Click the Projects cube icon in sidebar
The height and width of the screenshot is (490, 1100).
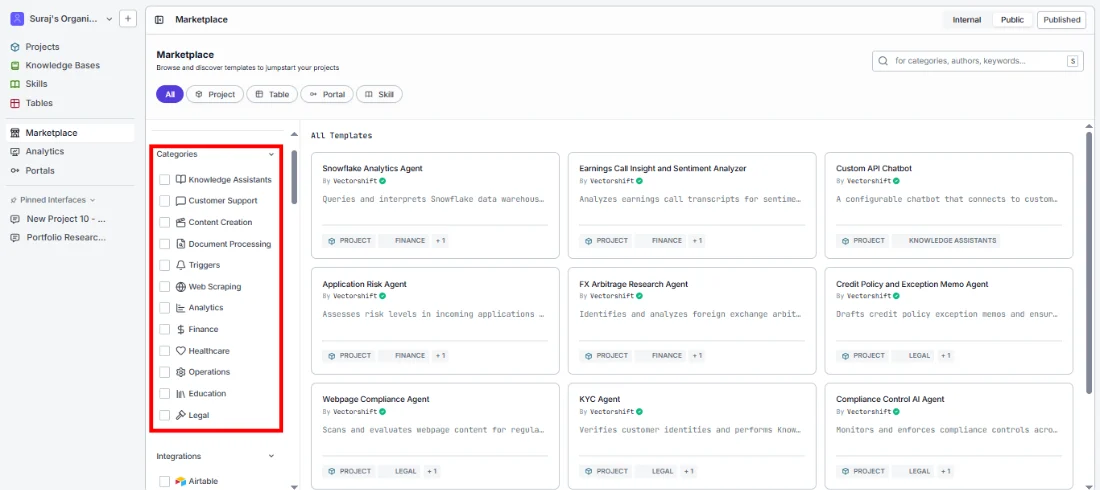(x=15, y=47)
